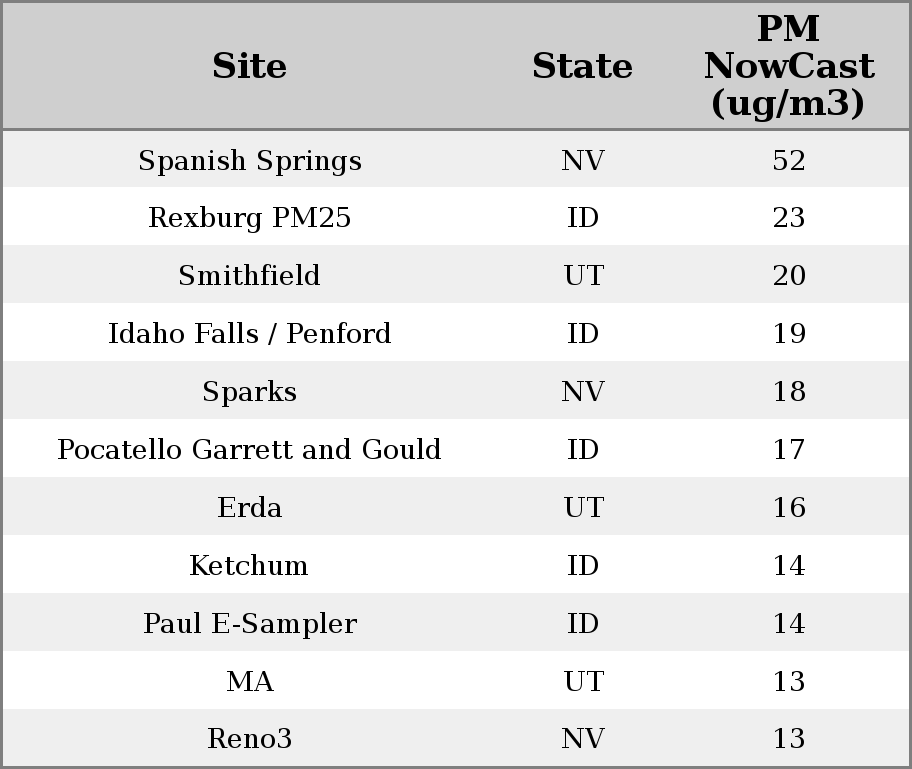The height and width of the screenshot is (769, 912).
Task: Select the Sparks site cell
Action: (249, 392)
